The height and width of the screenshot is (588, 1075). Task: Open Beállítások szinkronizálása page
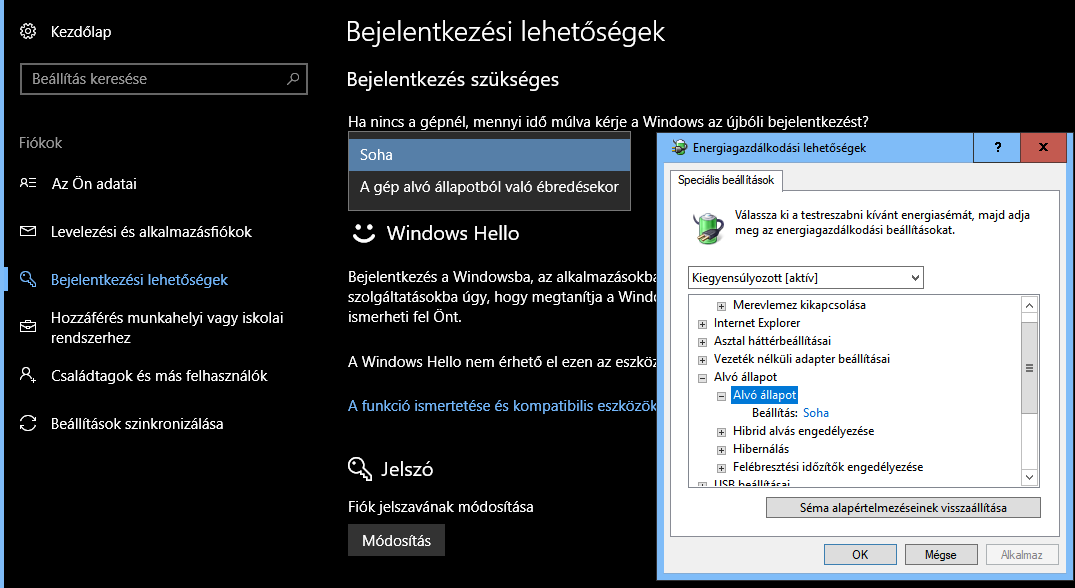pos(137,424)
